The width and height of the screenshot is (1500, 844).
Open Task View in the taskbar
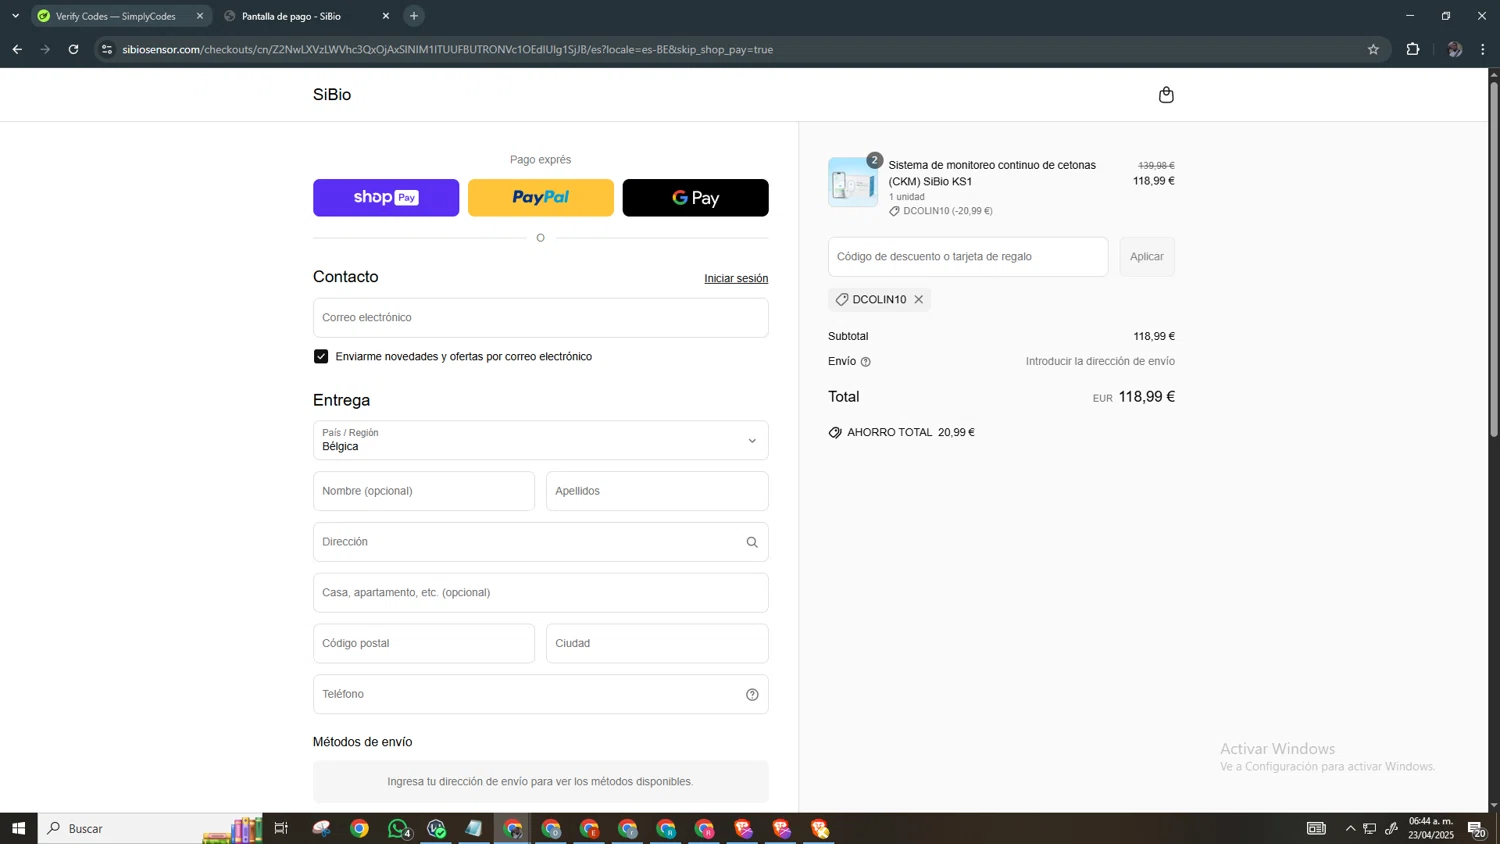(x=281, y=828)
